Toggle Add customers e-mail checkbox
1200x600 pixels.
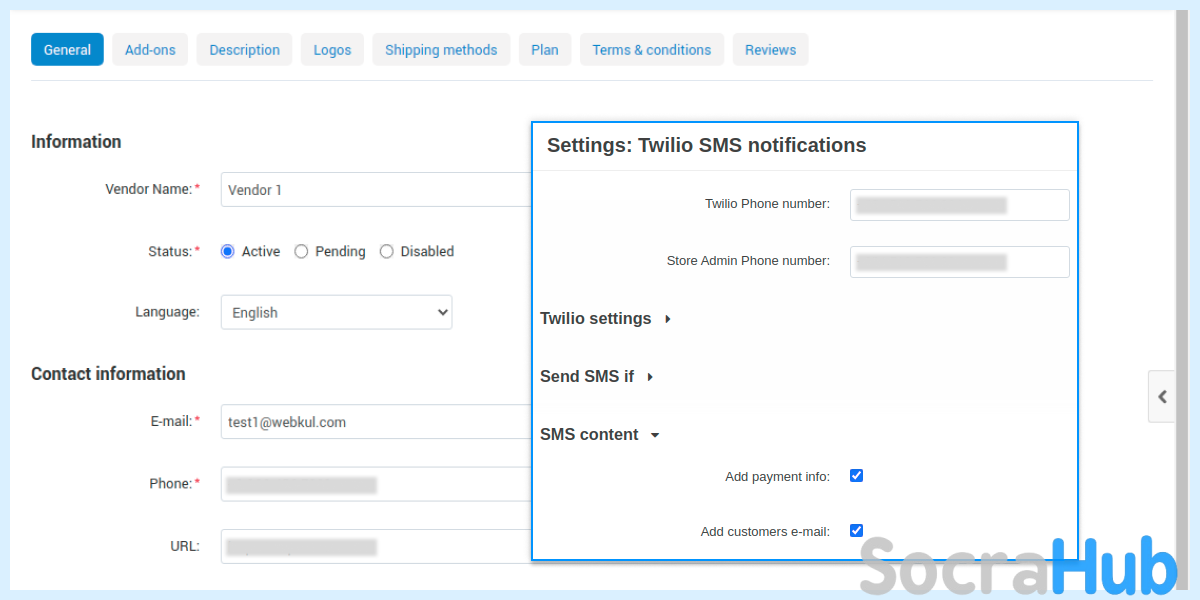coord(856,531)
